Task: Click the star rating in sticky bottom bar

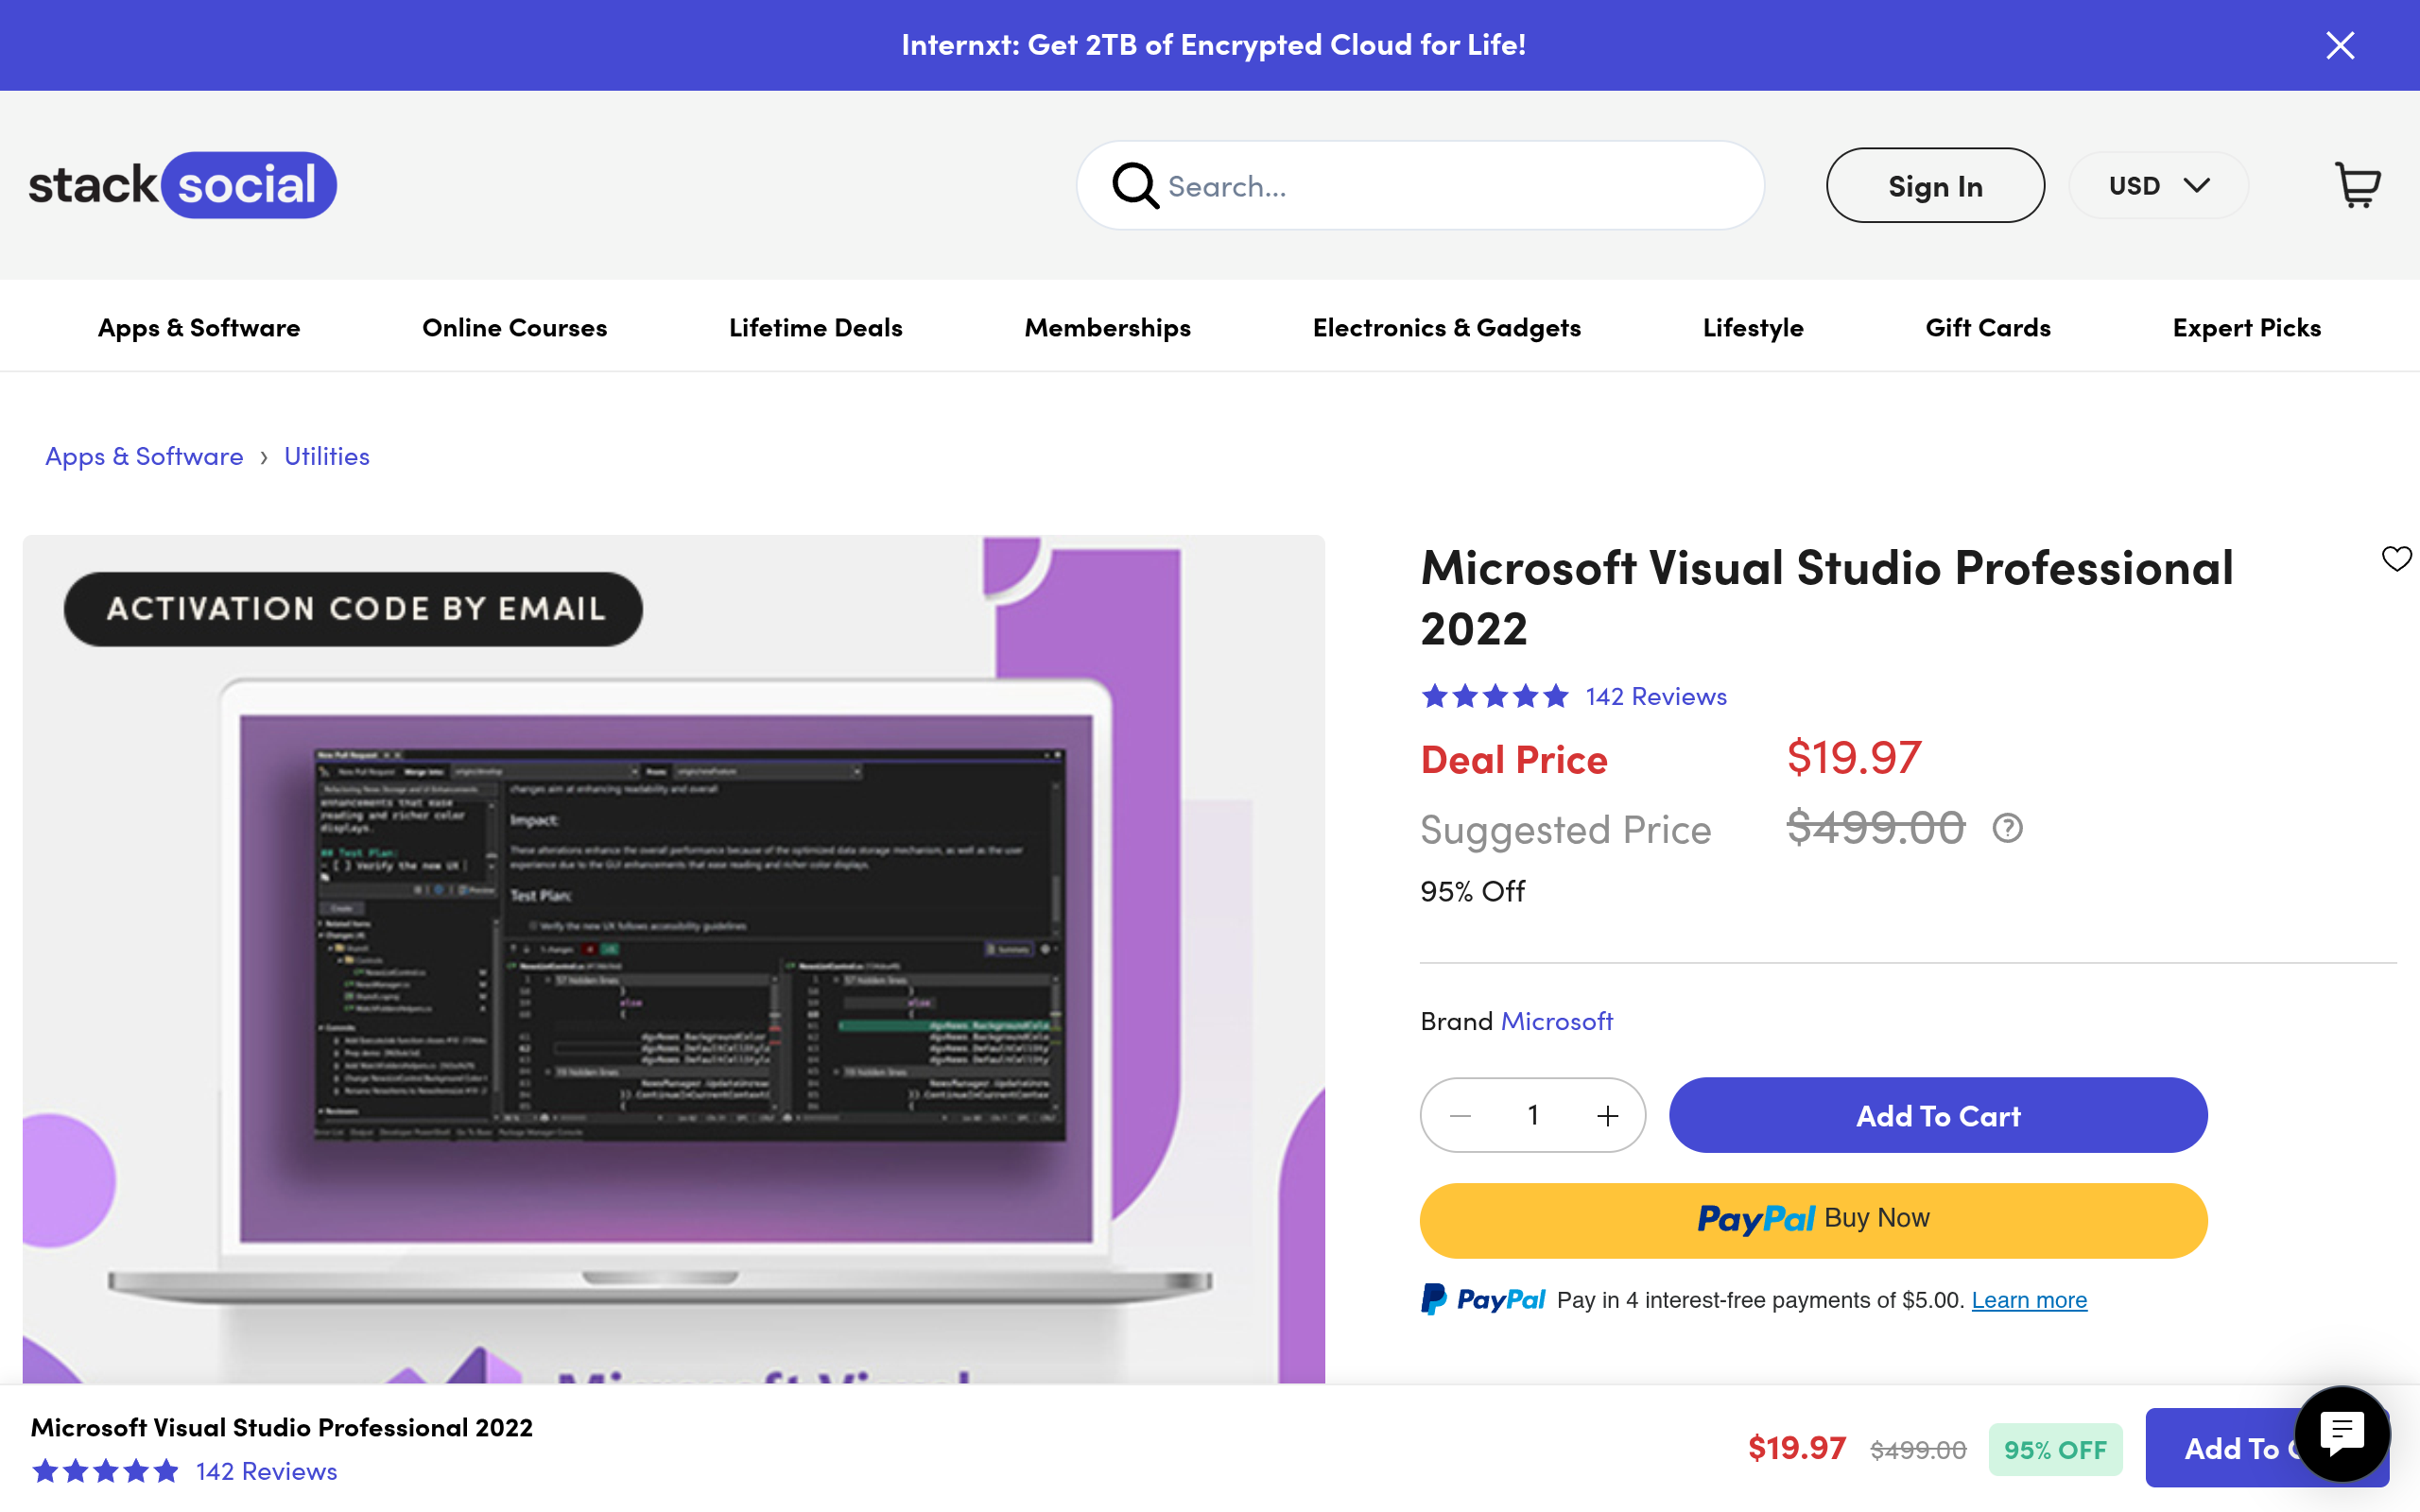Action: click(x=105, y=1471)
